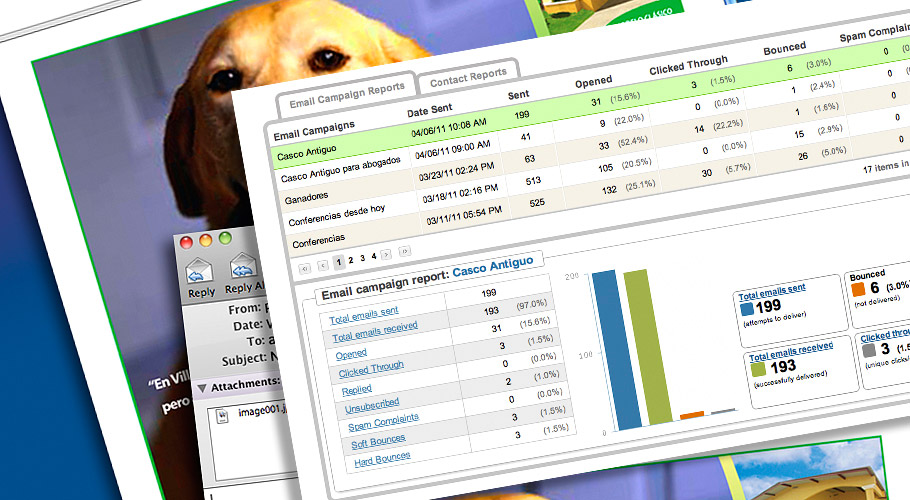The height and width of the screenshot is (500, 910).
Task: Switch to the Email Campaign Reports tab
Action: click(346, 95)
